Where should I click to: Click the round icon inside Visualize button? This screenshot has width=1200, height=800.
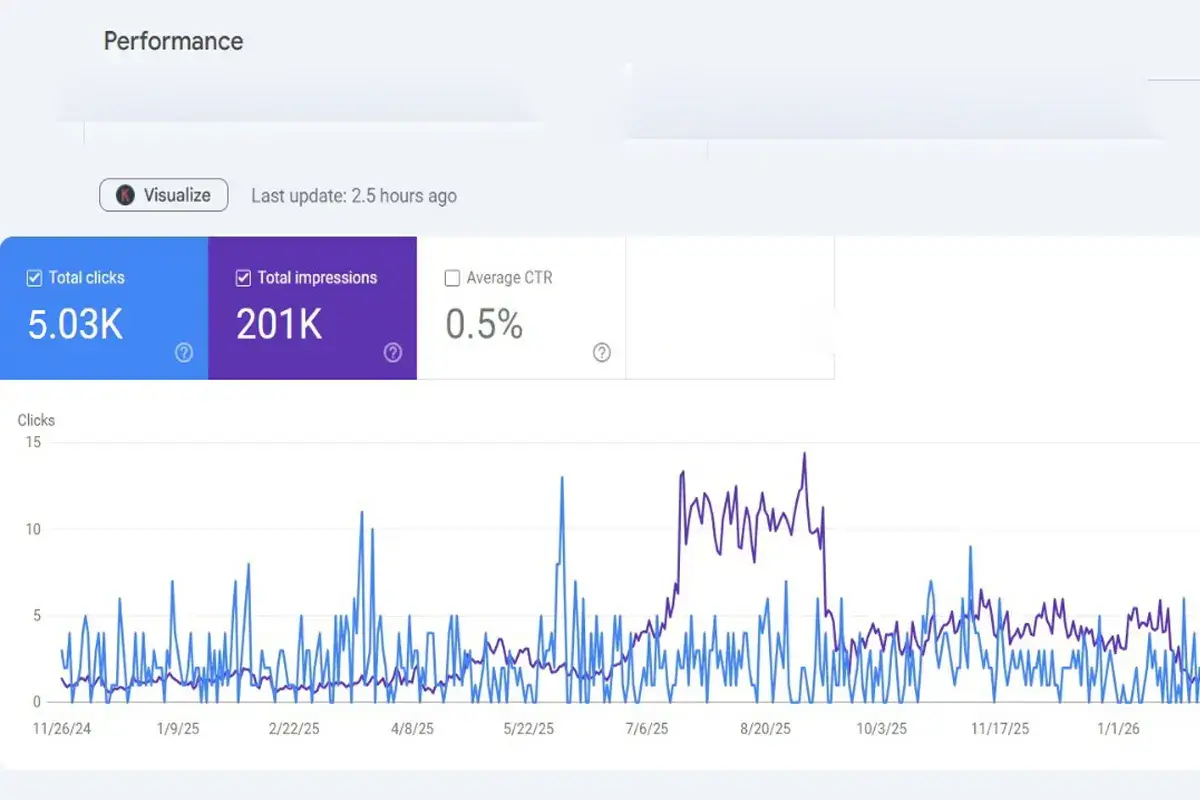(125, 195)
